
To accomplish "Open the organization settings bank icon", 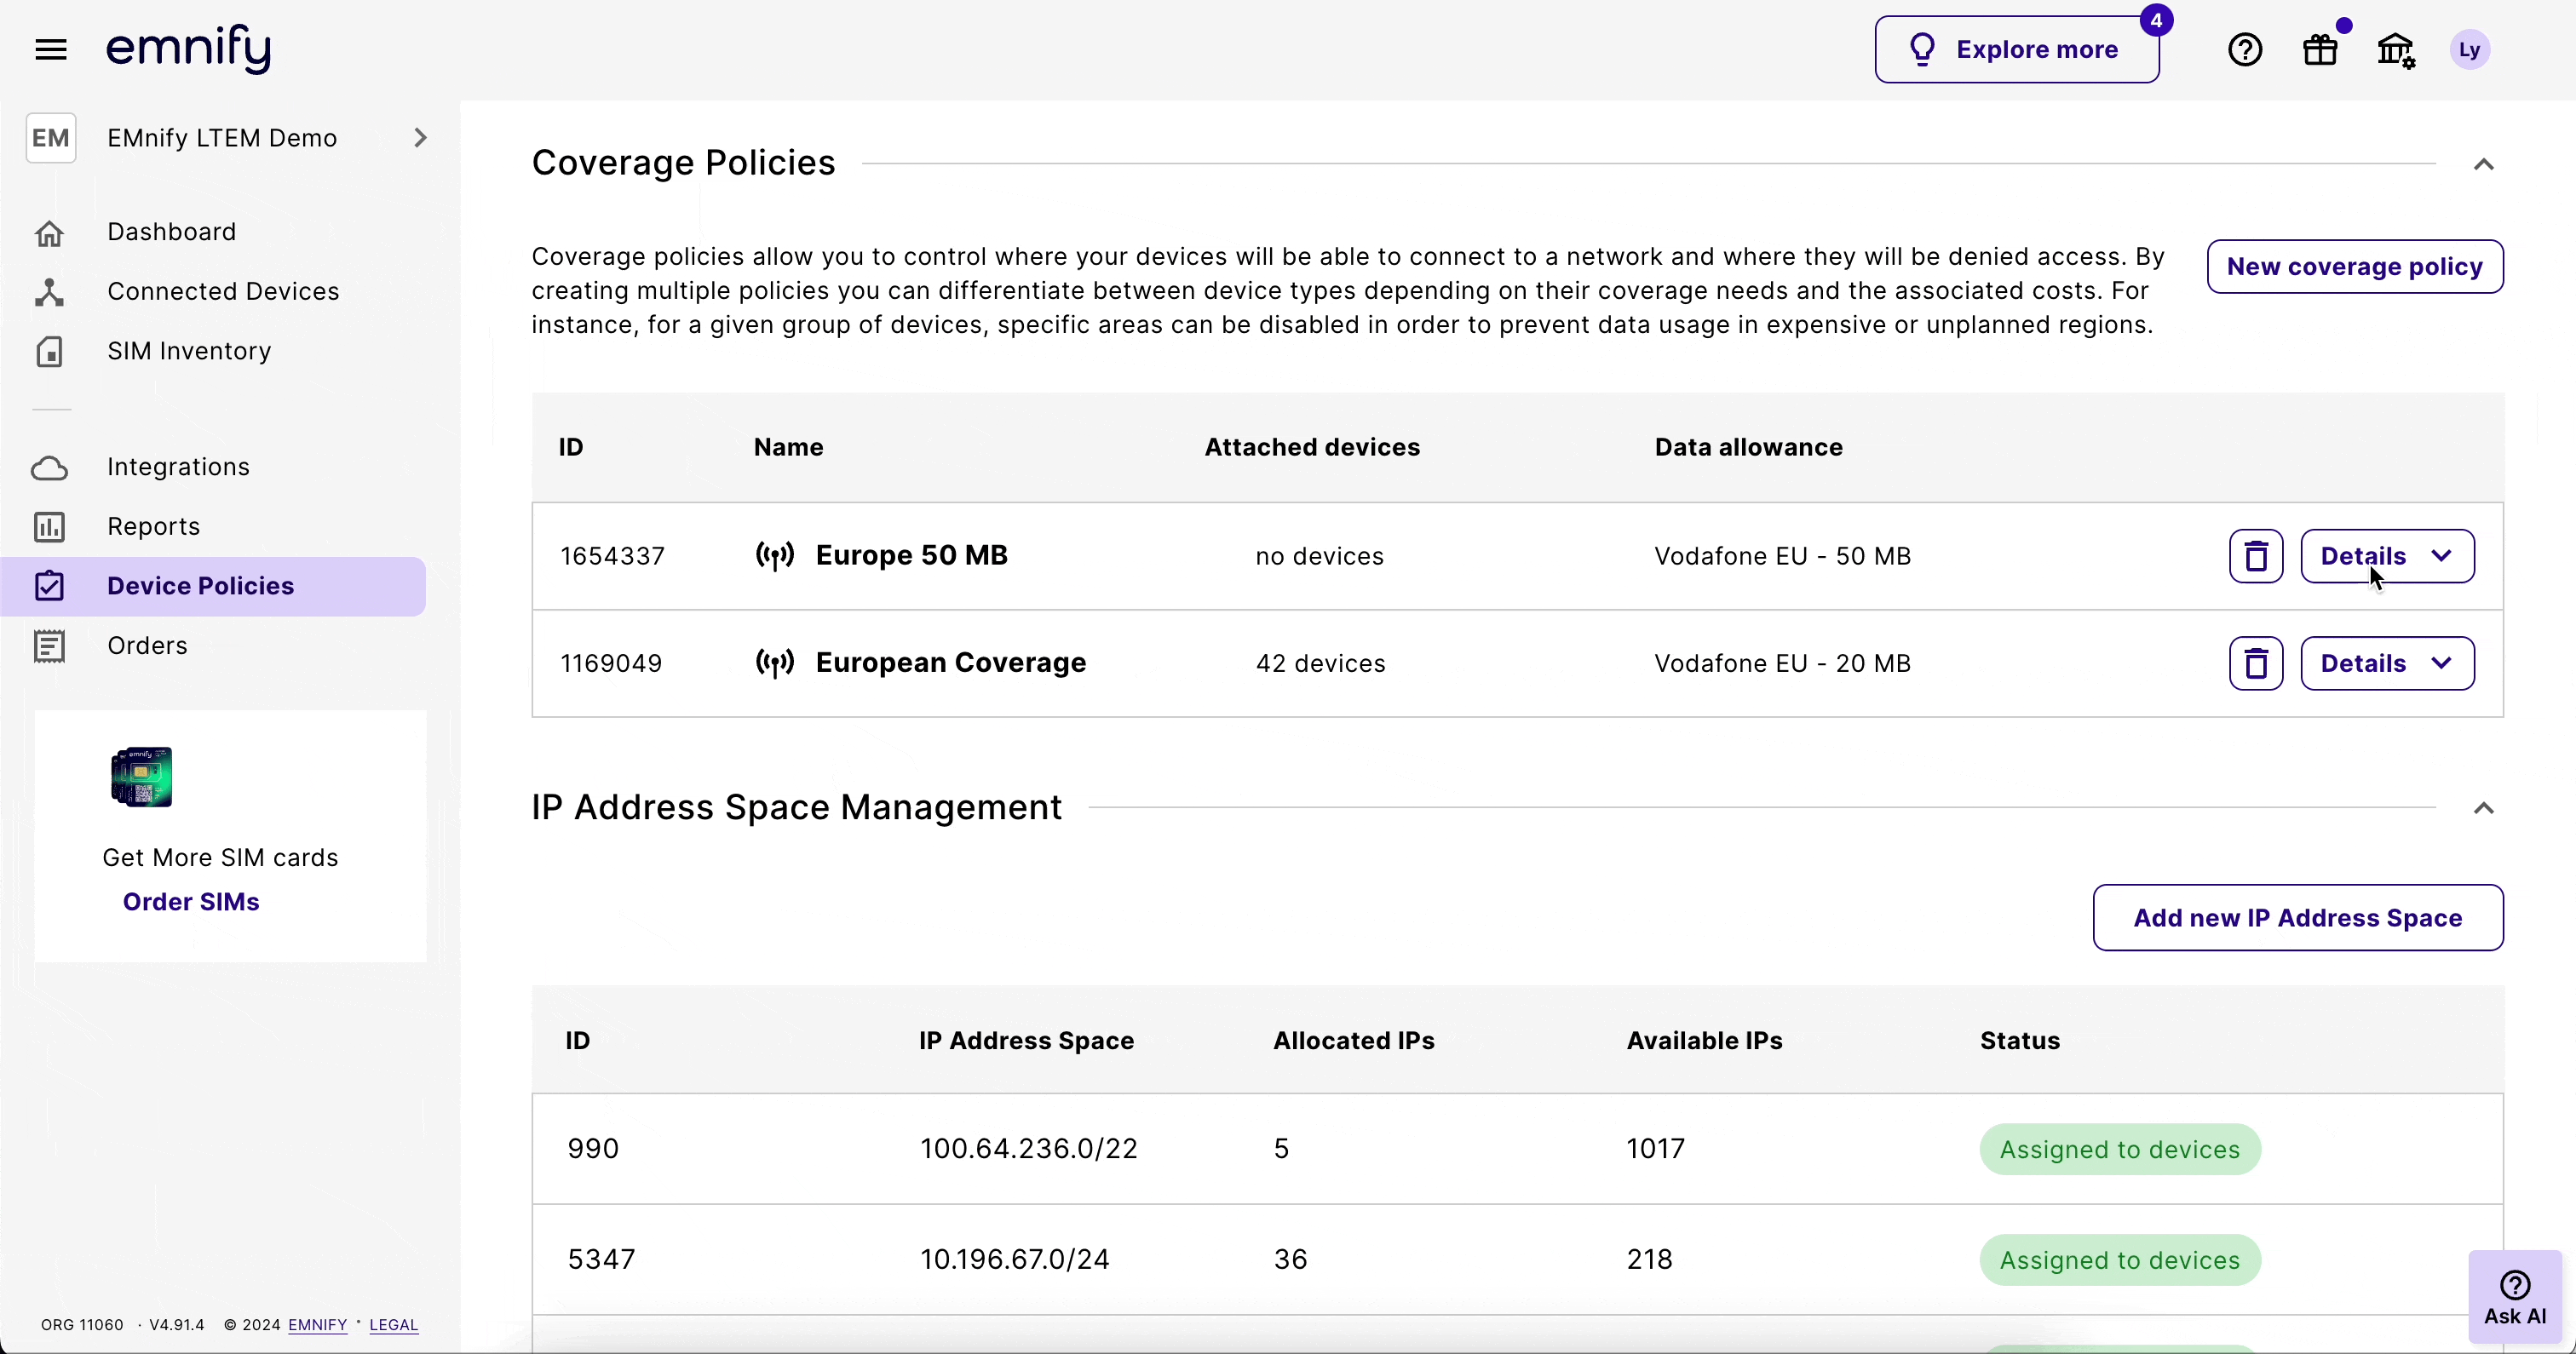I will coord(2395,49).
